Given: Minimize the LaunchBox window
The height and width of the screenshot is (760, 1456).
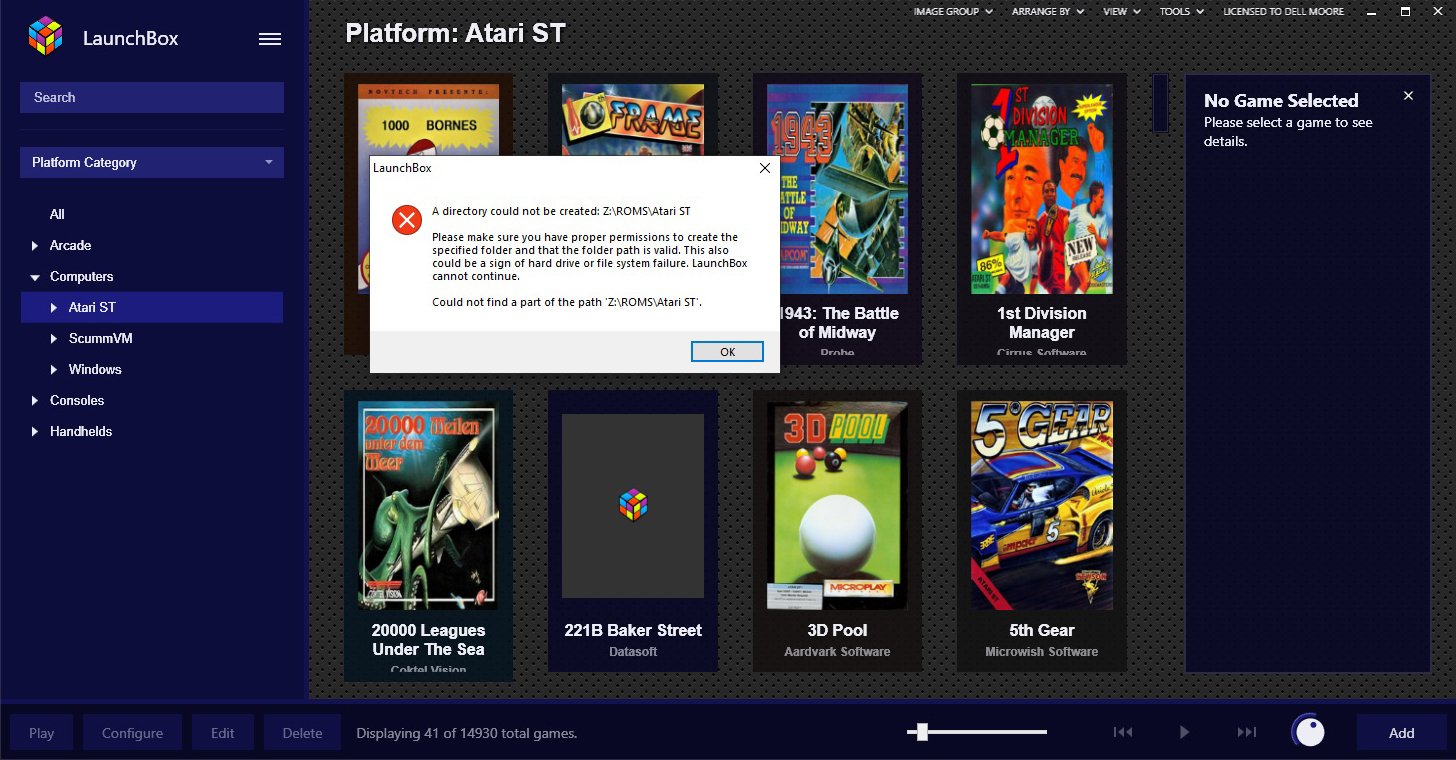Looking at the screenshot, I should (x=1372, y=11).
